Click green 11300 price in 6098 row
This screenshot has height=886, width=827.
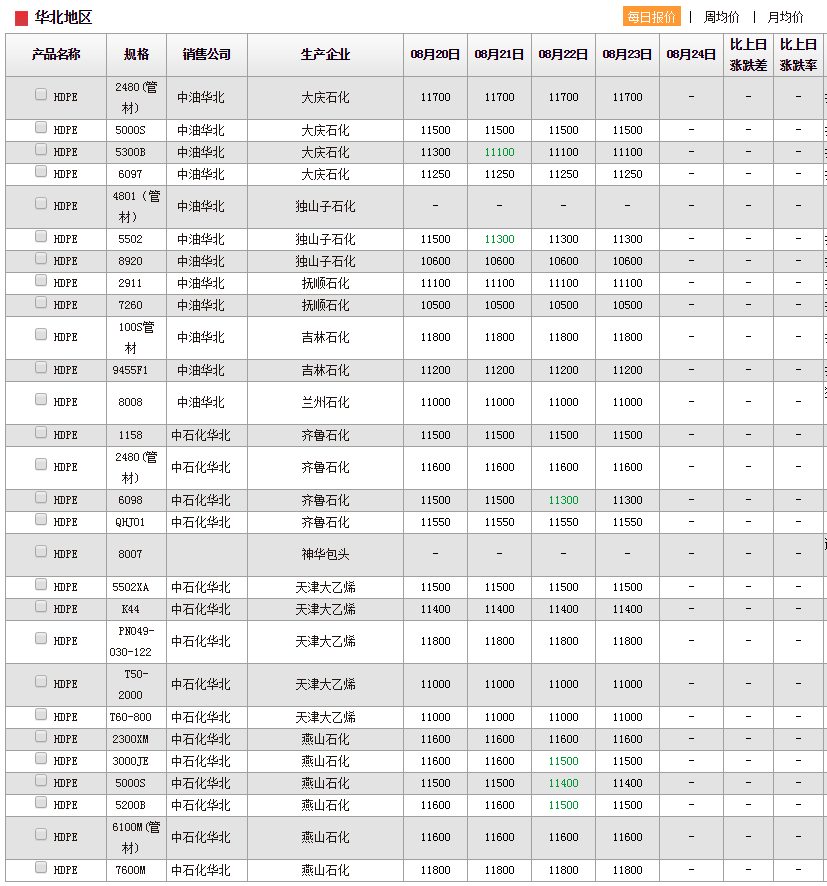563,501
